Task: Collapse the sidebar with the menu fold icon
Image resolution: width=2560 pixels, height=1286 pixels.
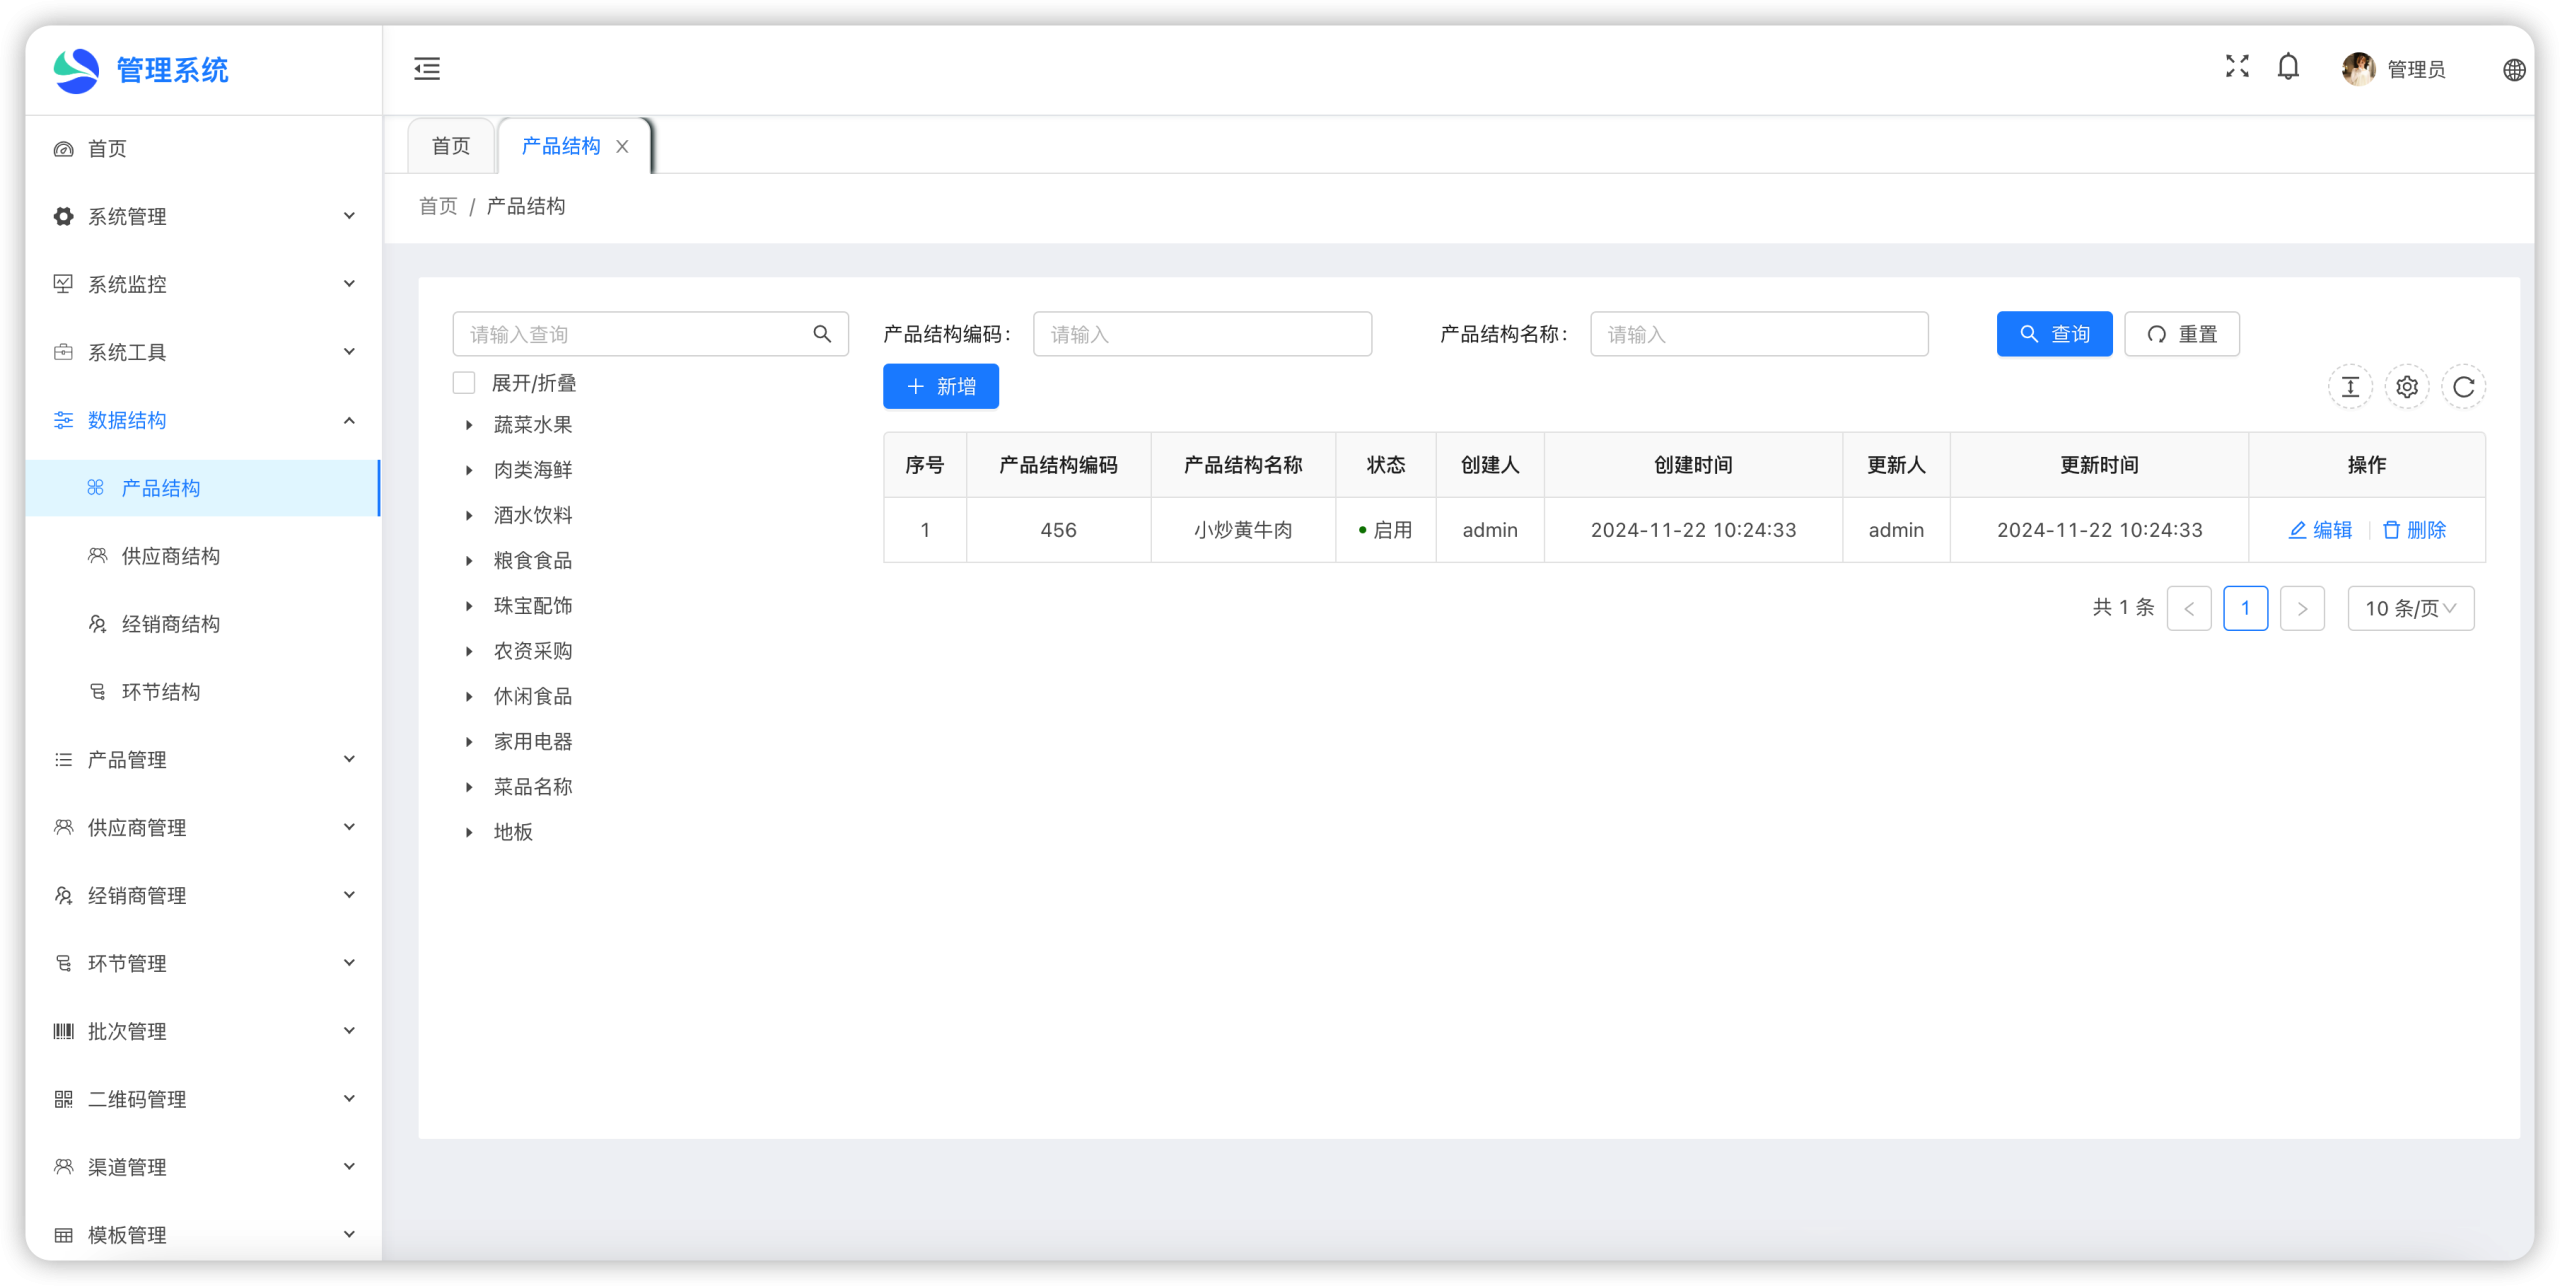Action: pos(427,69)
